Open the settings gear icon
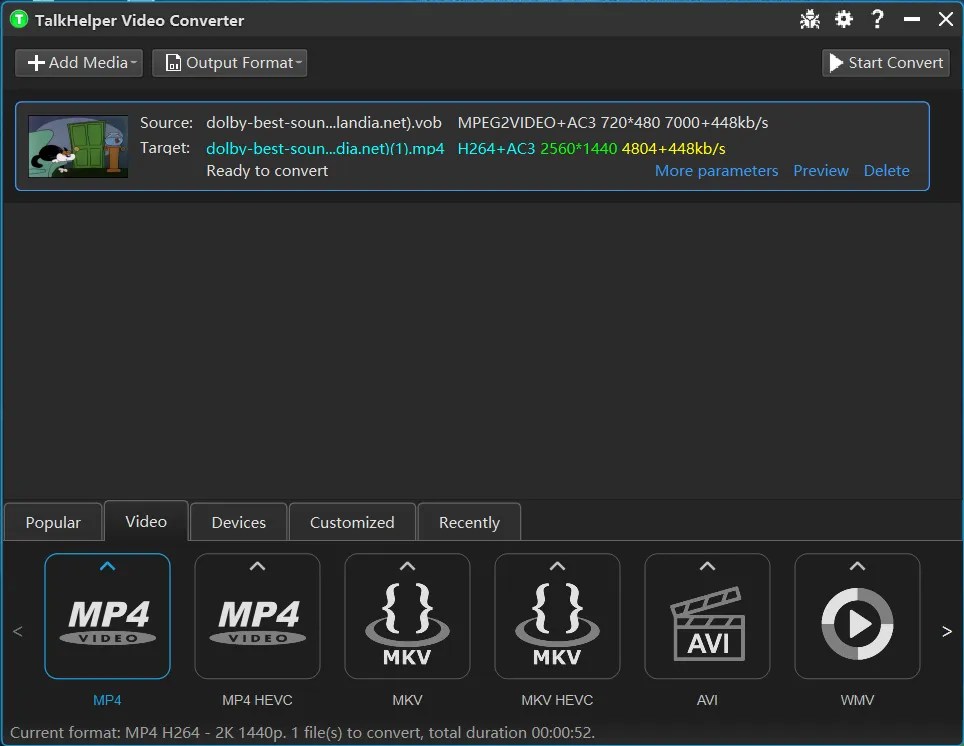 click(x=844, y=19)
